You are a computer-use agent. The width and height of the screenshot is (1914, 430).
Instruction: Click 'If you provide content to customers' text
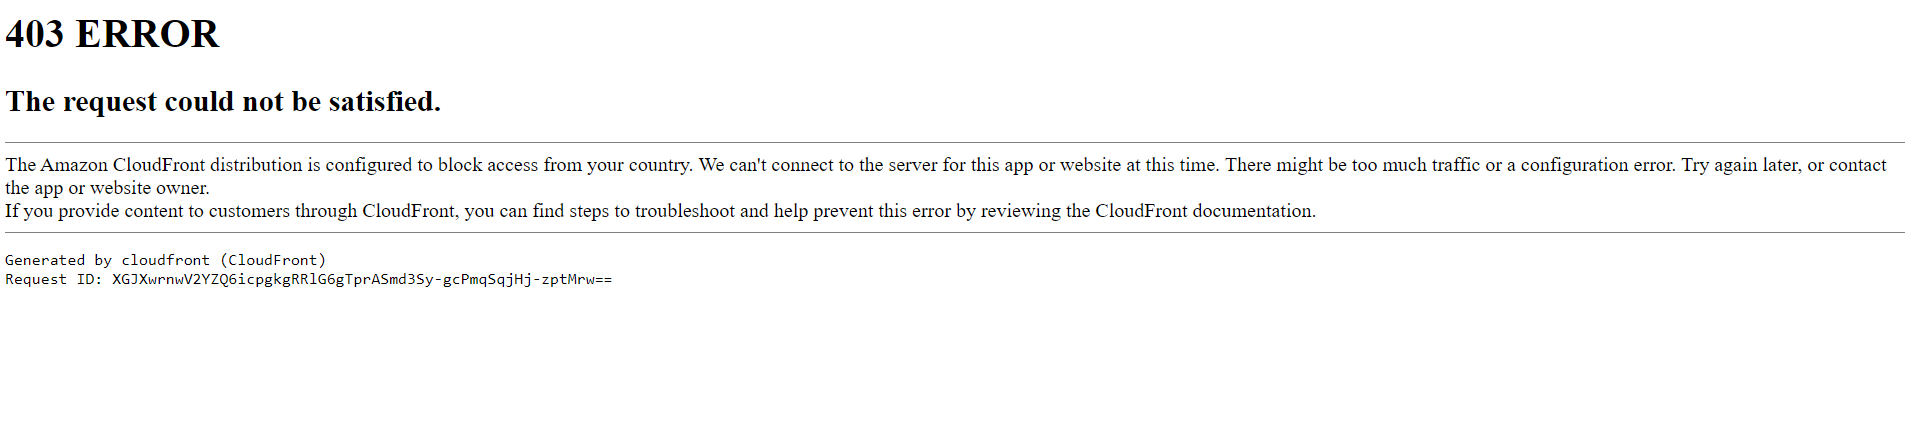click(x=147, y=211)
